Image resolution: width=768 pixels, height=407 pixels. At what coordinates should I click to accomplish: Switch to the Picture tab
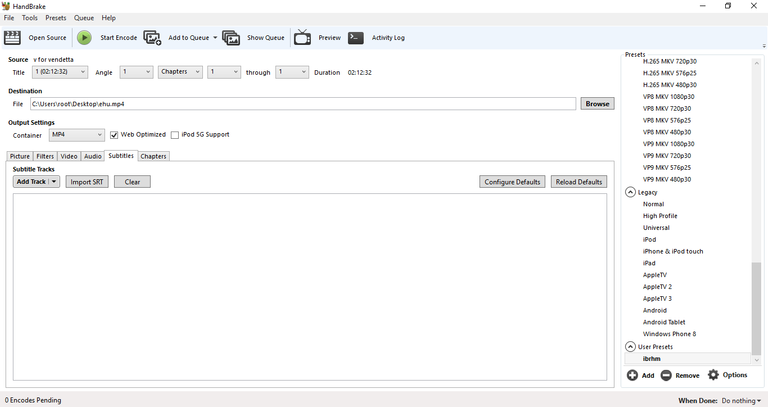pyautogui.click(x=20, y=156)
